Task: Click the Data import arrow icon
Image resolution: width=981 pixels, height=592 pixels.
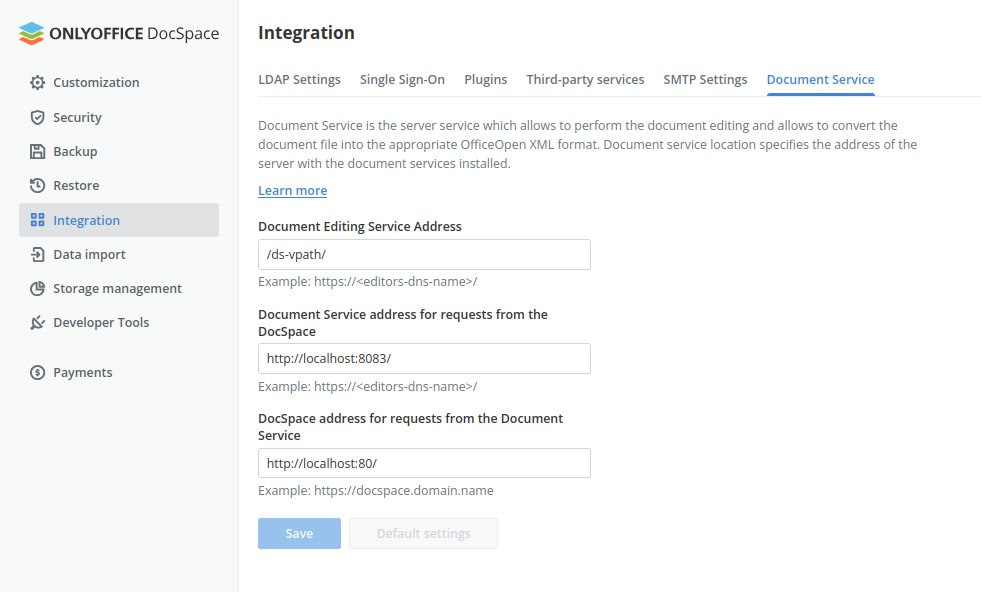Action: 38,254
